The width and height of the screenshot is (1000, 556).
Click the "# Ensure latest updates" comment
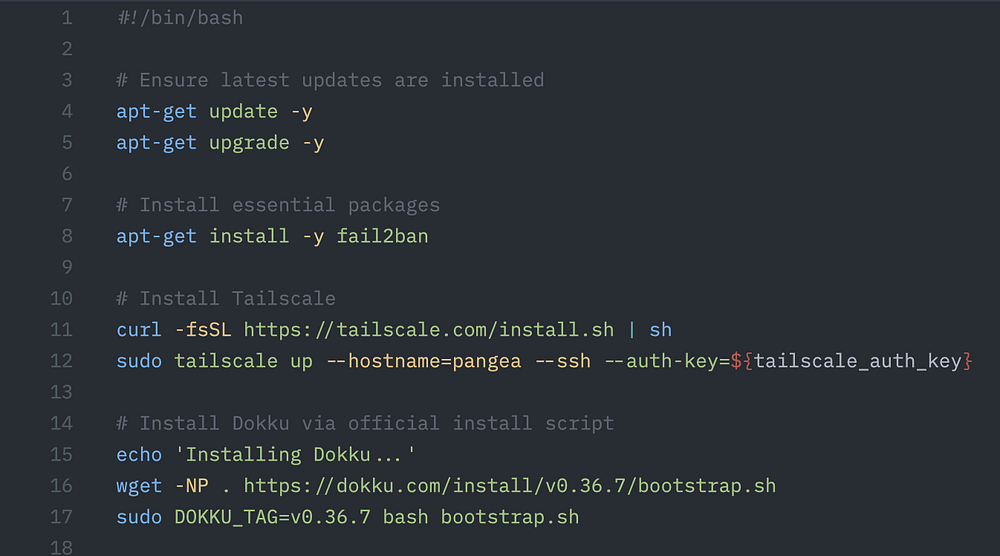tap(330, 81)
